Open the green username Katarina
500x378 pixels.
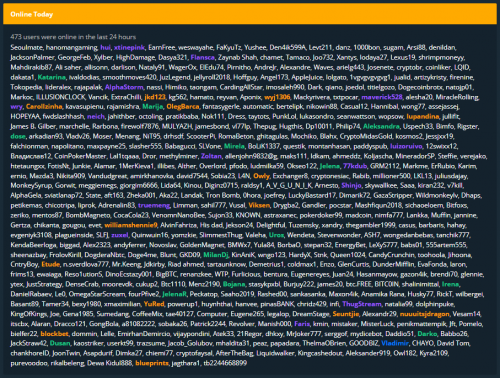pos(52,77)
